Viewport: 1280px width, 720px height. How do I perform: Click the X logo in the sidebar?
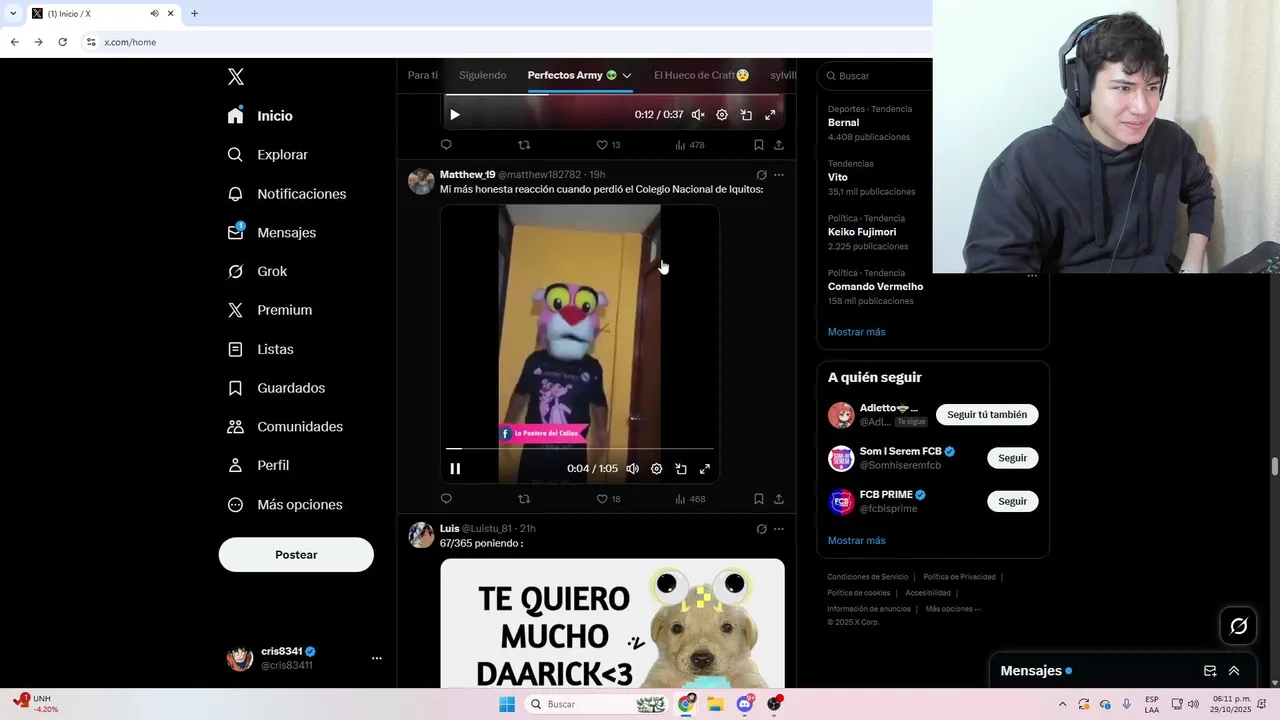point(236,76)
